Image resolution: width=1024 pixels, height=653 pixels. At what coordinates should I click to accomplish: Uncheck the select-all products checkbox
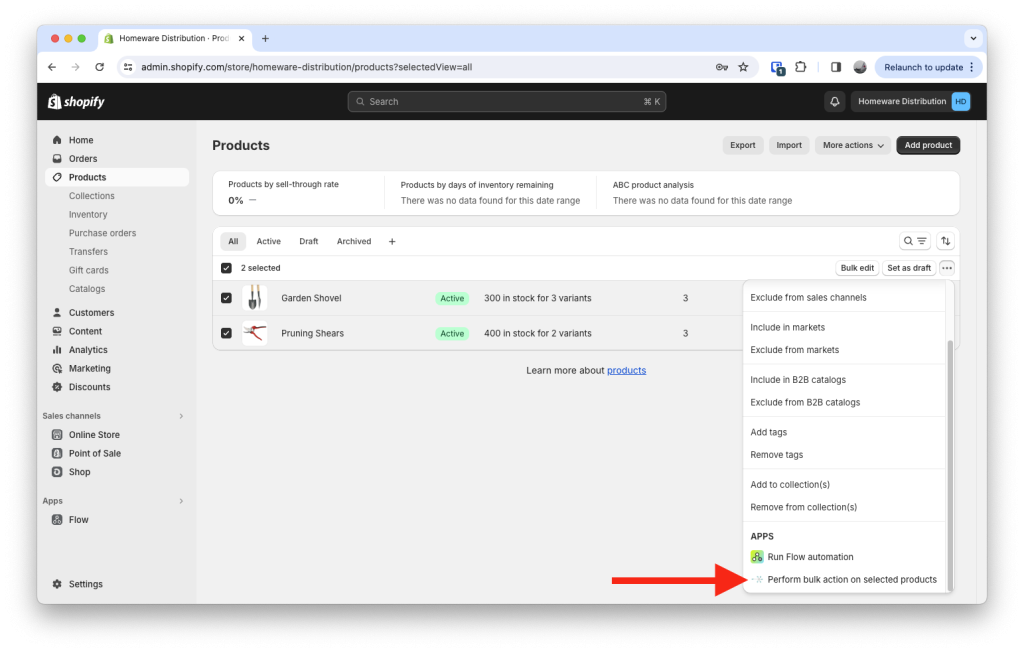tap(226, 268)
